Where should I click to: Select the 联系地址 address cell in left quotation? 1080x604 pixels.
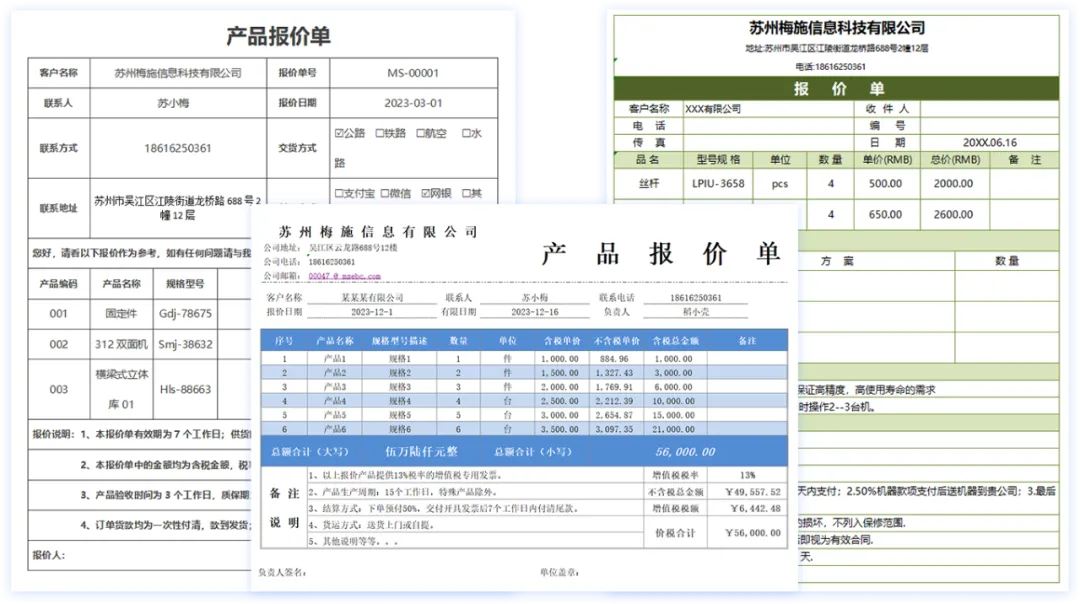178,208
